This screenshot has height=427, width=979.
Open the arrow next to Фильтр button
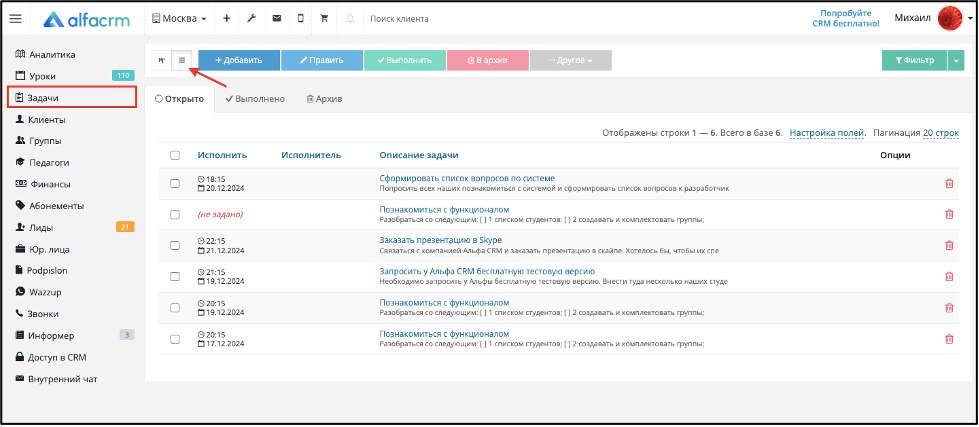(x=957, y=61)
